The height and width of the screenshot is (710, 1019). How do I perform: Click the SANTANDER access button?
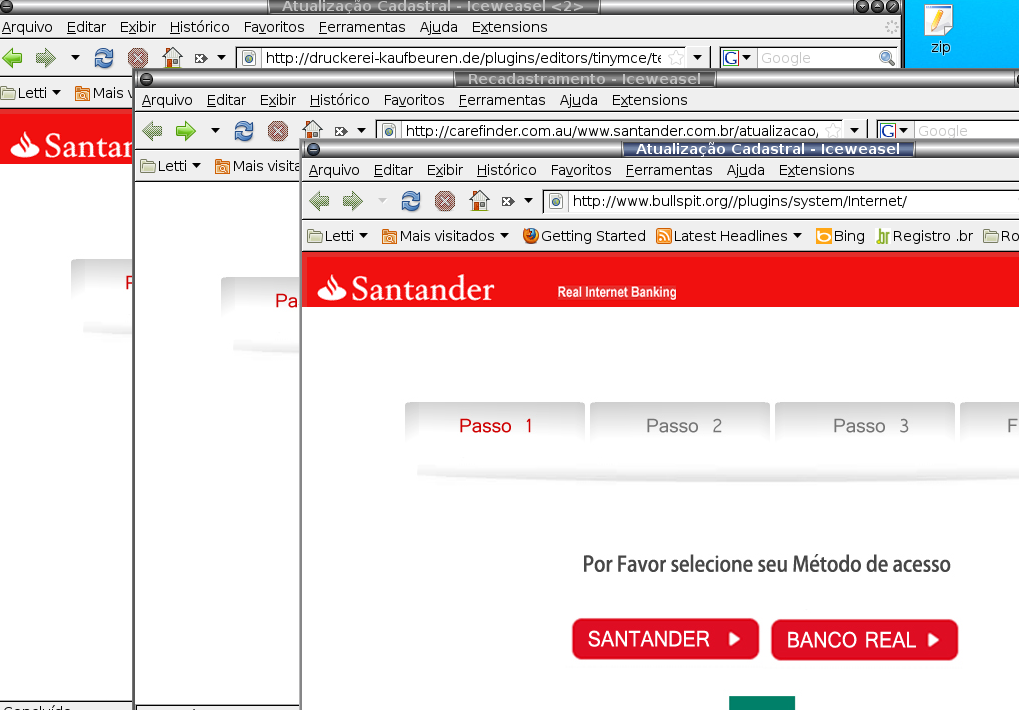pos(665,639)
